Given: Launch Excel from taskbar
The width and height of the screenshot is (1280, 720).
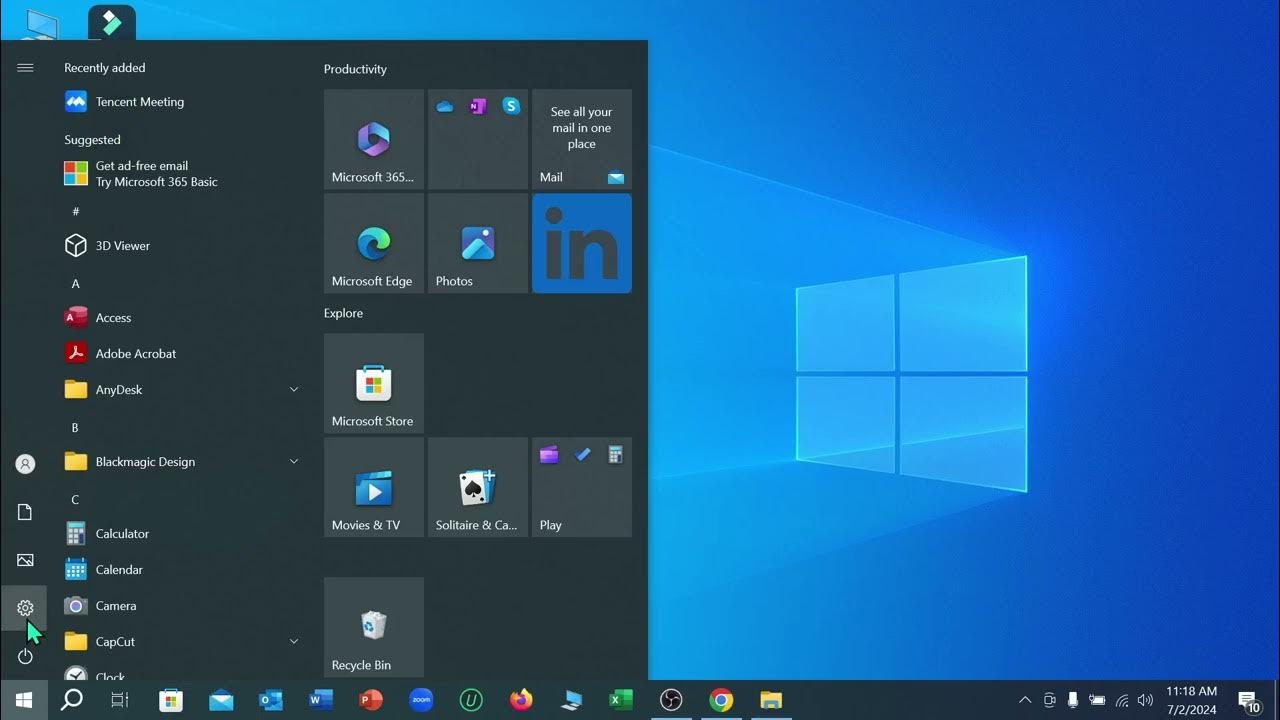Looking at the screenshot, I should click(621, 700).
